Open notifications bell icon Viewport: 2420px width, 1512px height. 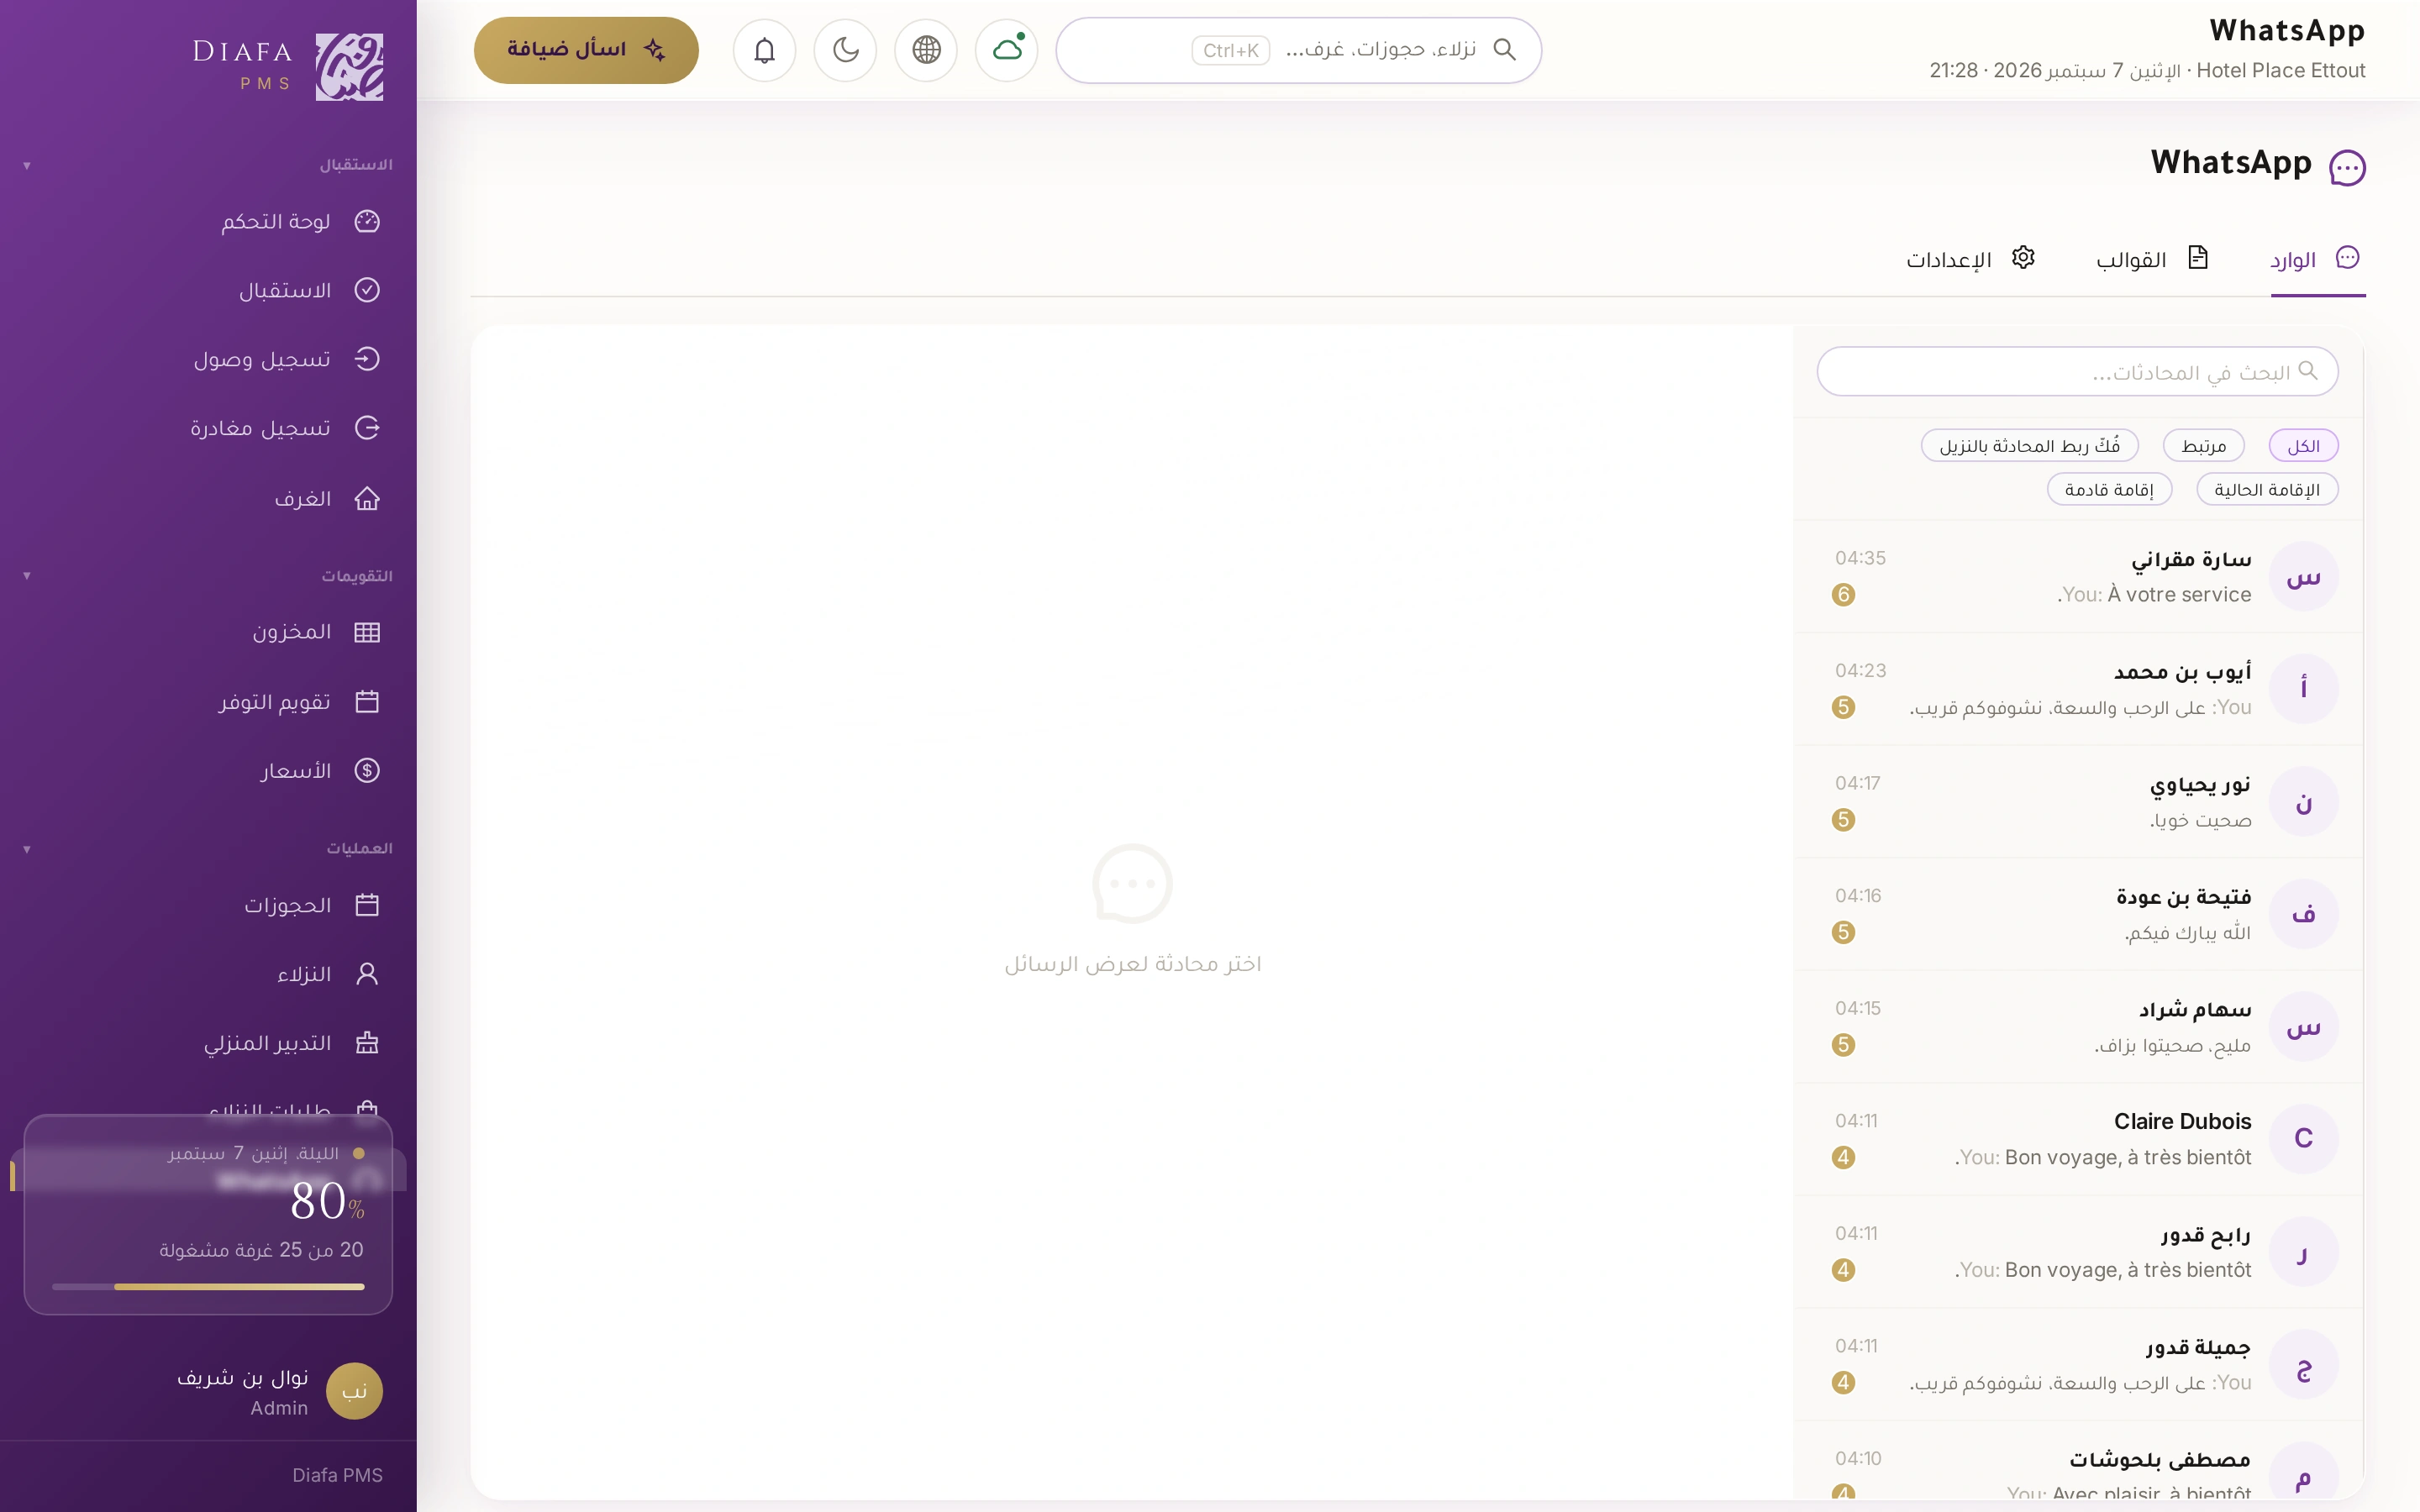(x=764, y=50)
